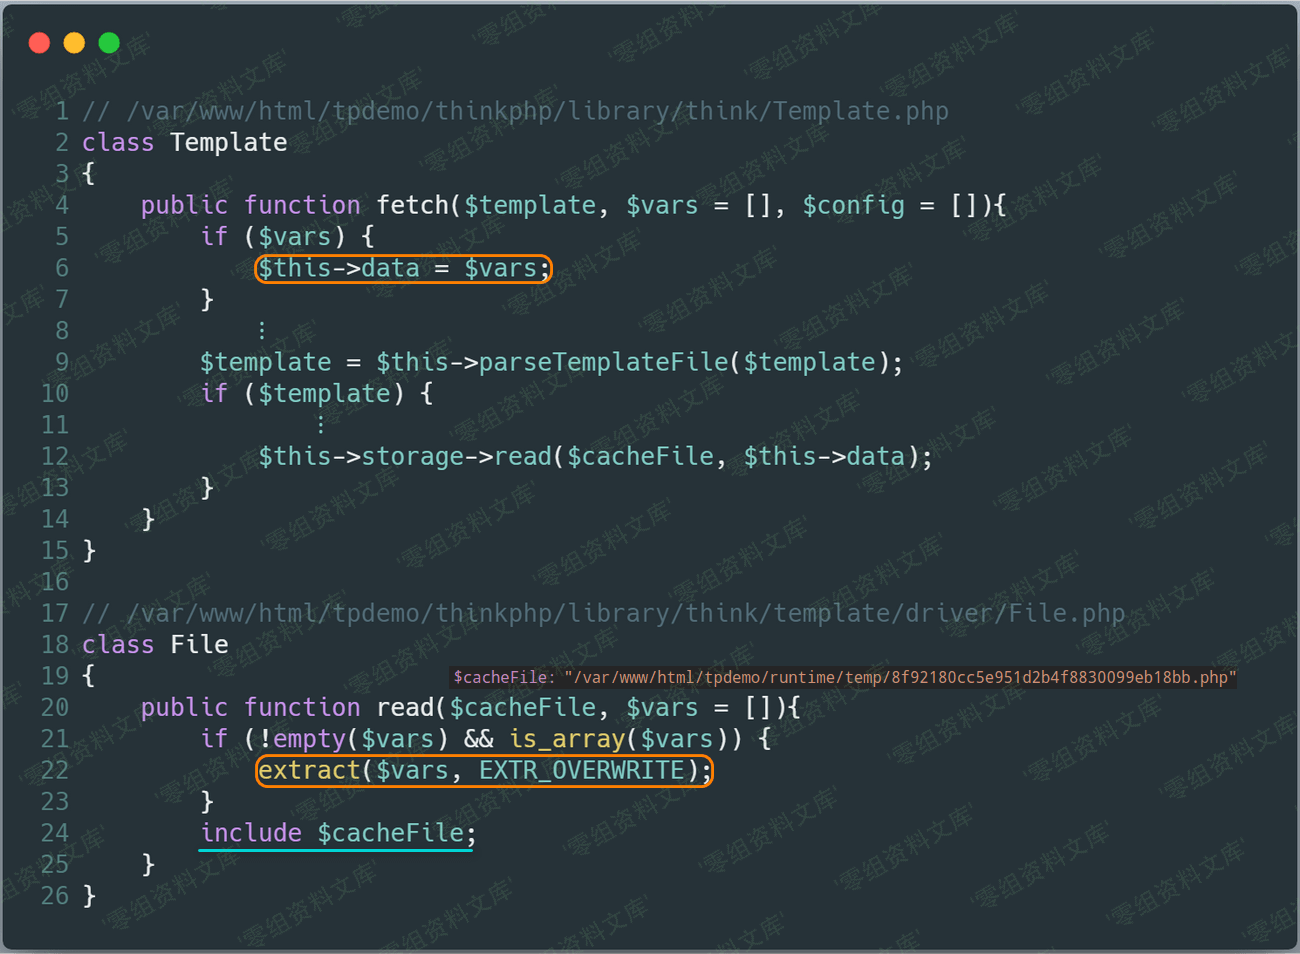Click the green maximize window dot
The height and width of the screenshot is (954, 1300).
[109, 43]
